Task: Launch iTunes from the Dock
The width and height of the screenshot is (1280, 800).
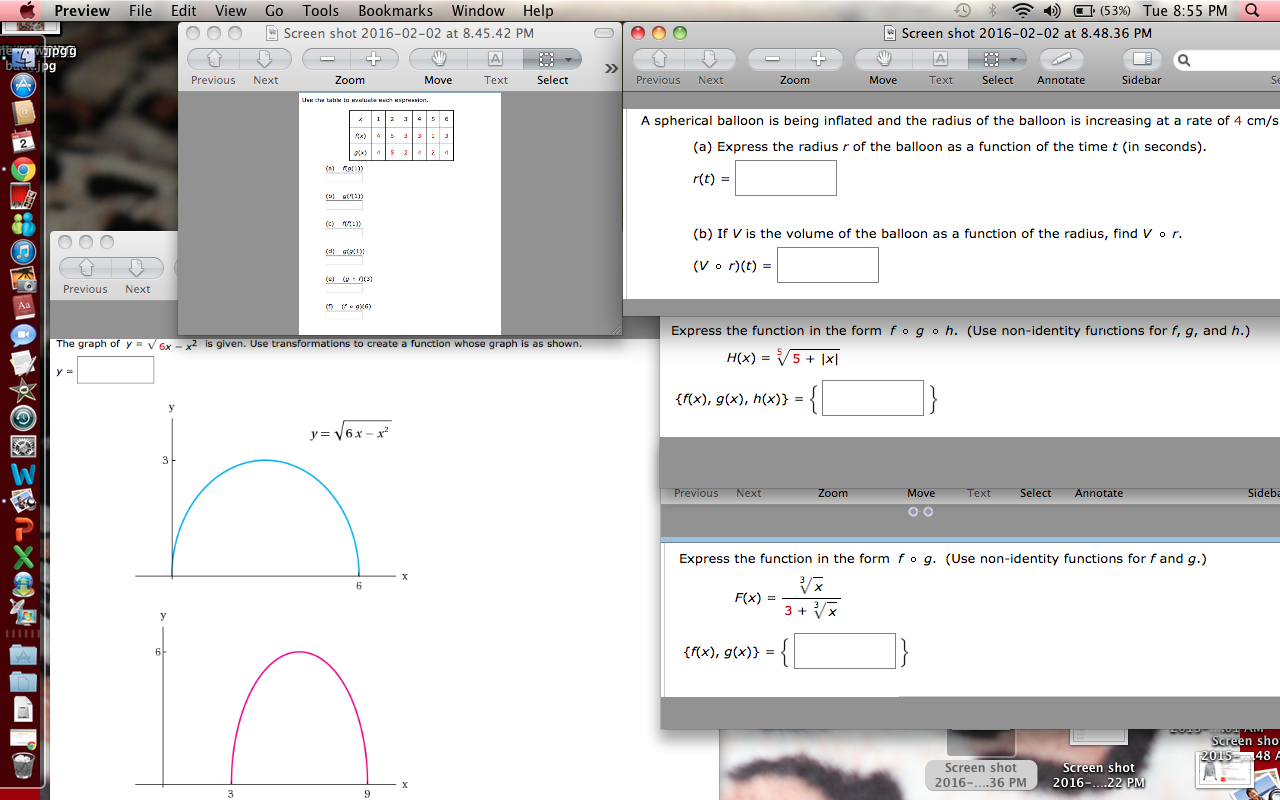Action: (23, 252)
